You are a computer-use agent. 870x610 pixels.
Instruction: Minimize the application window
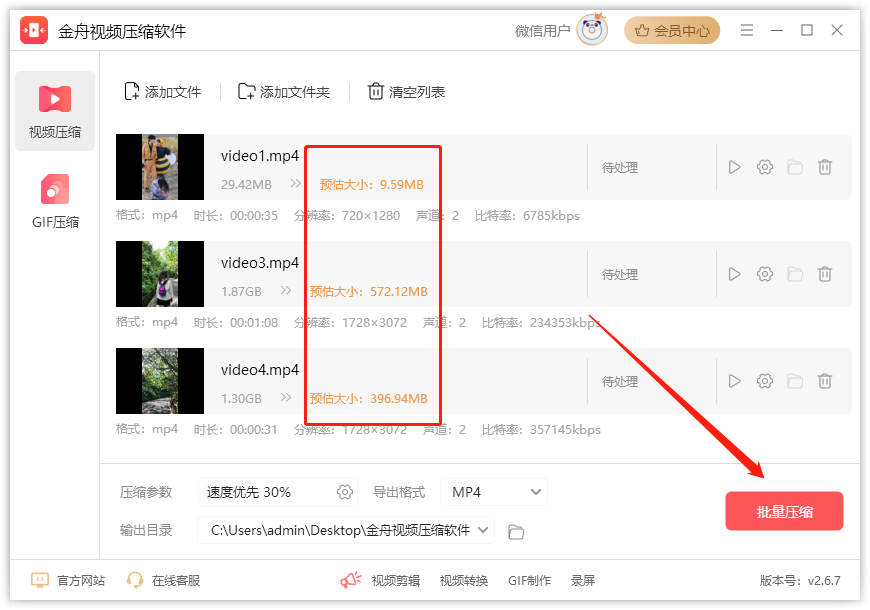point(777,30)
